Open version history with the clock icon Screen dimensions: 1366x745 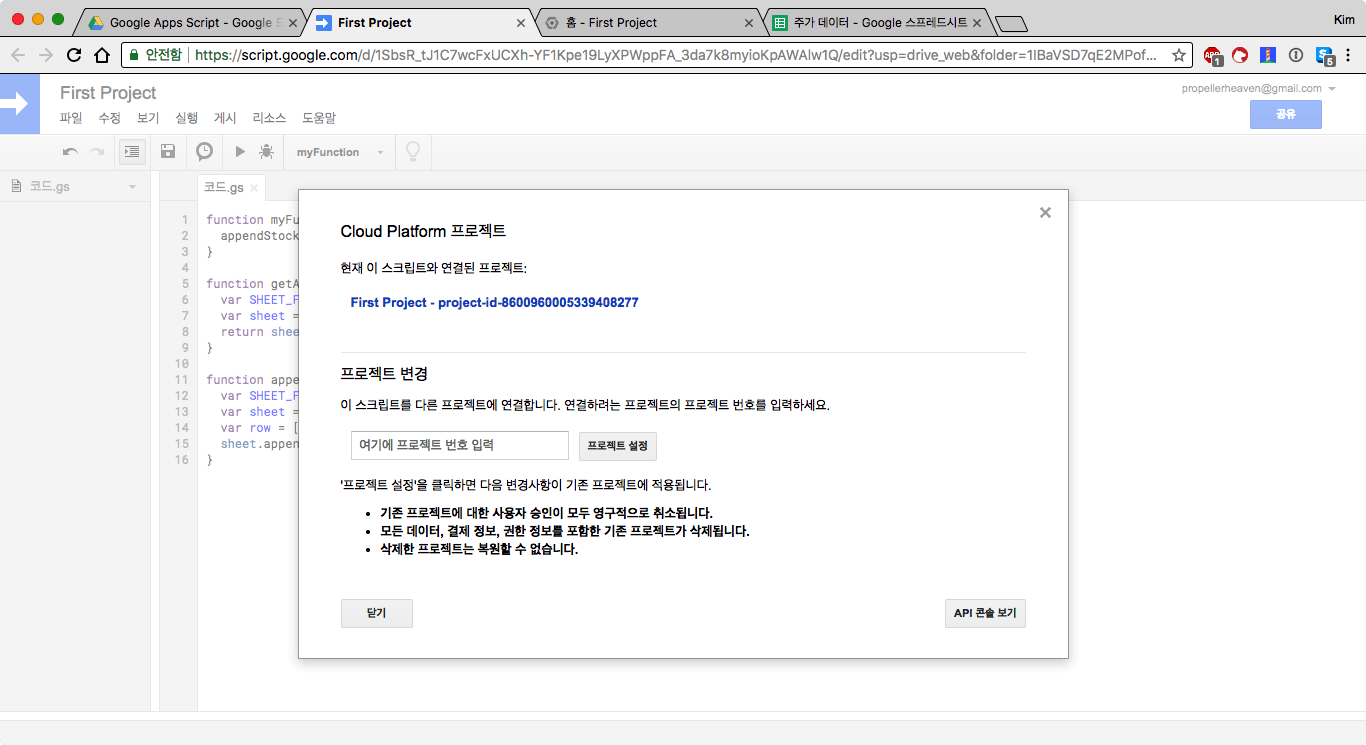tap(204, 151)
